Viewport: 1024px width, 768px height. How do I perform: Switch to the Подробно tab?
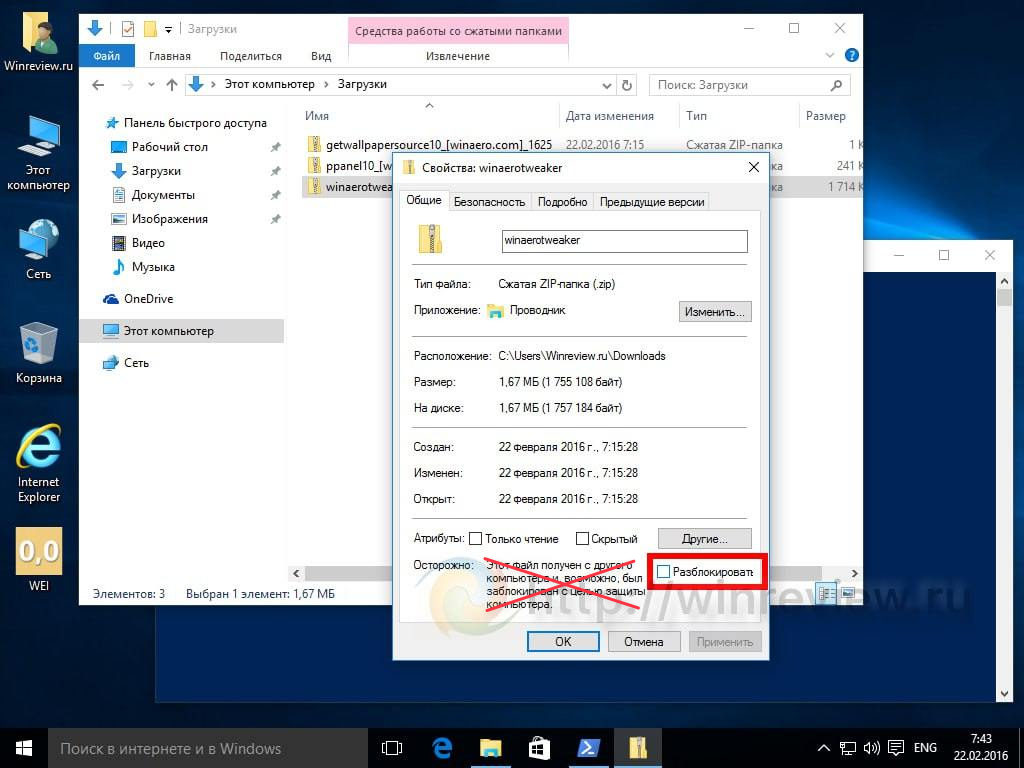coord(562,202)
